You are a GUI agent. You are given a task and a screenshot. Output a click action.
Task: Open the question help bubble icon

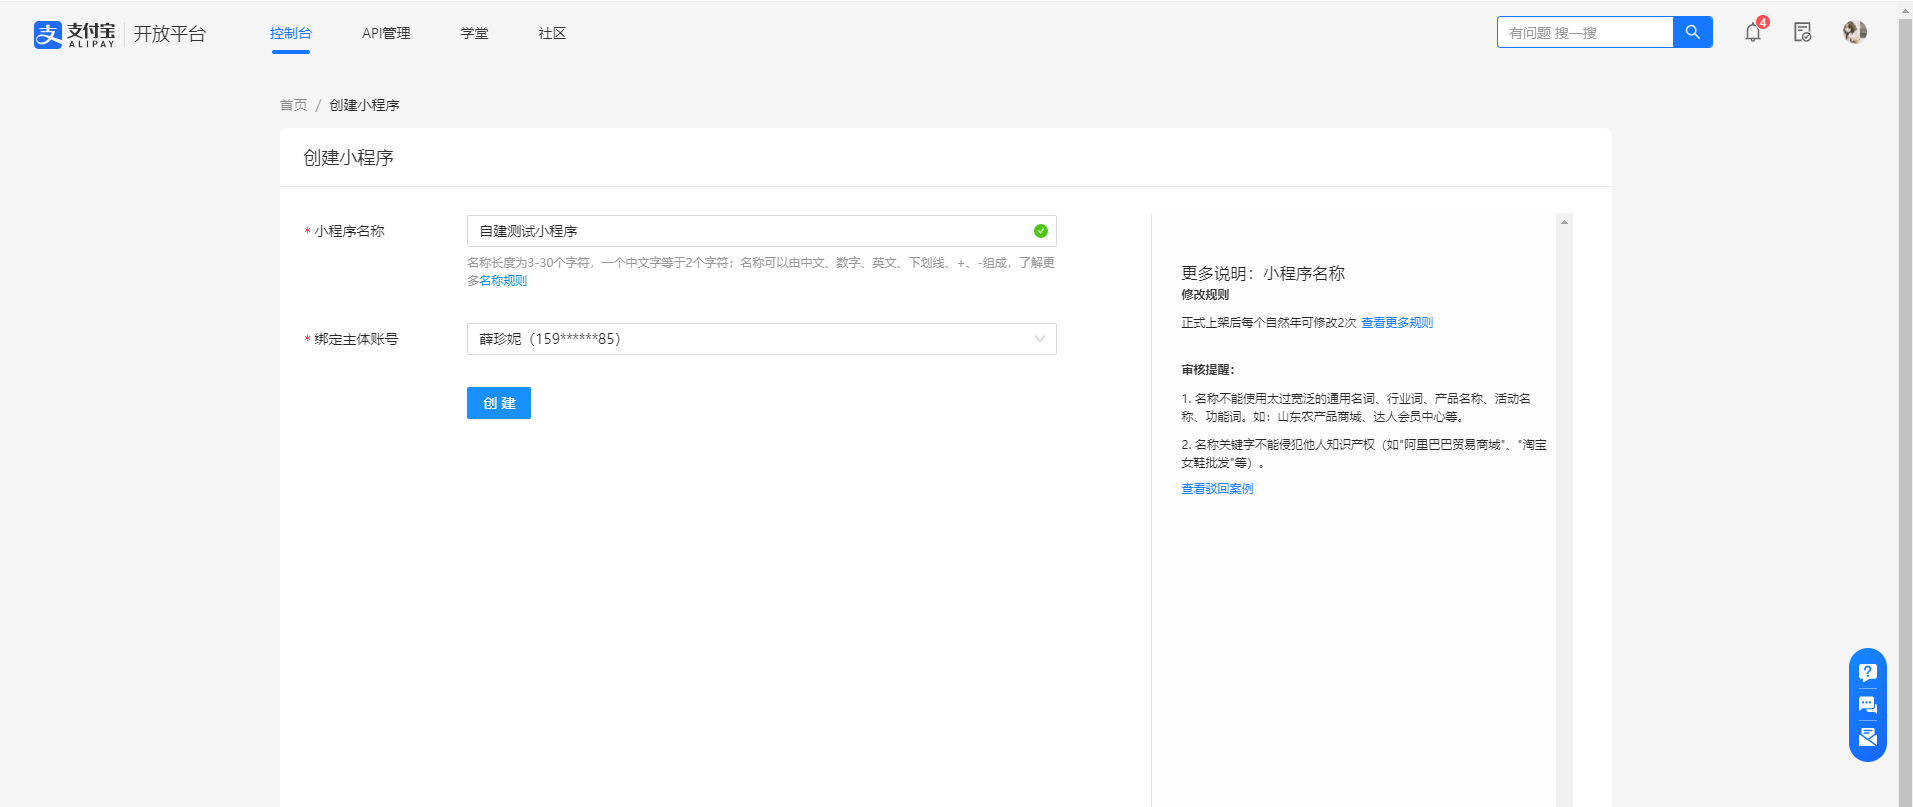click(x=1867, y=672)
